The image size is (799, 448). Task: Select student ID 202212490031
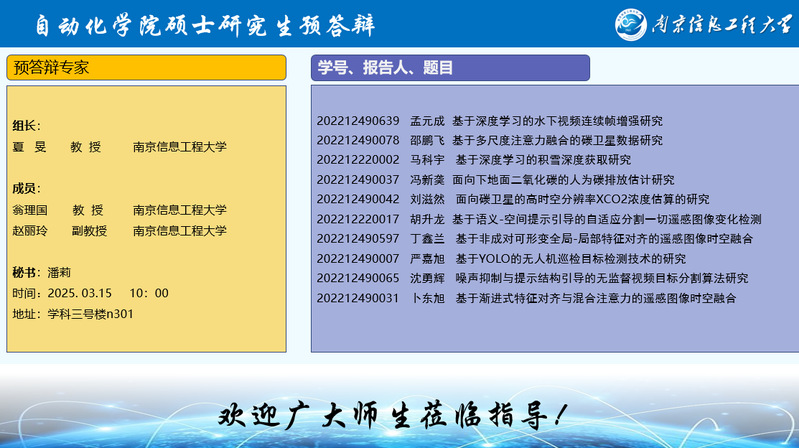coord(358,298)
